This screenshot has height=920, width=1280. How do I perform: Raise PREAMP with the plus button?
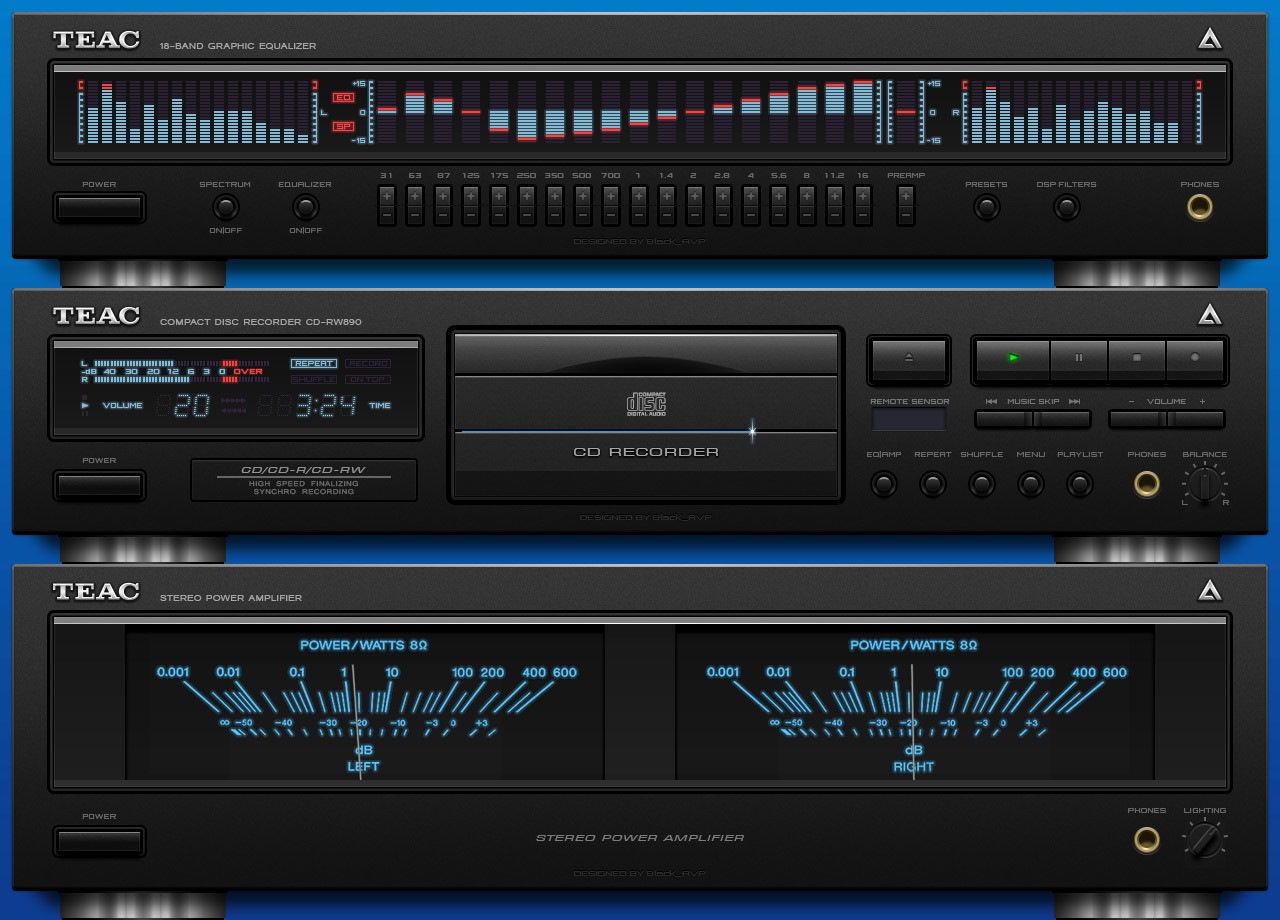click(906, 195)
